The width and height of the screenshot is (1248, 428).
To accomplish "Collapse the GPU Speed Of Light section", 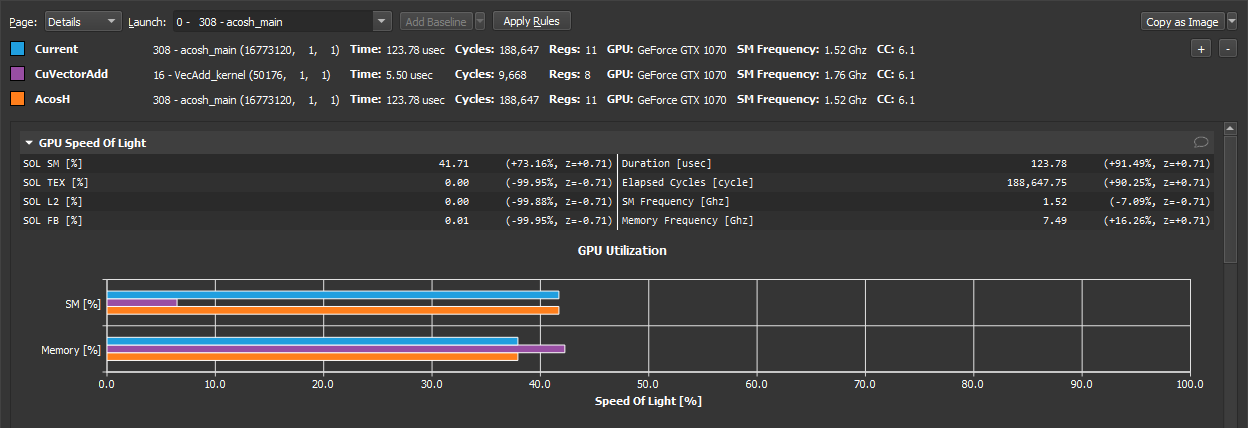I will coord(29,143).
